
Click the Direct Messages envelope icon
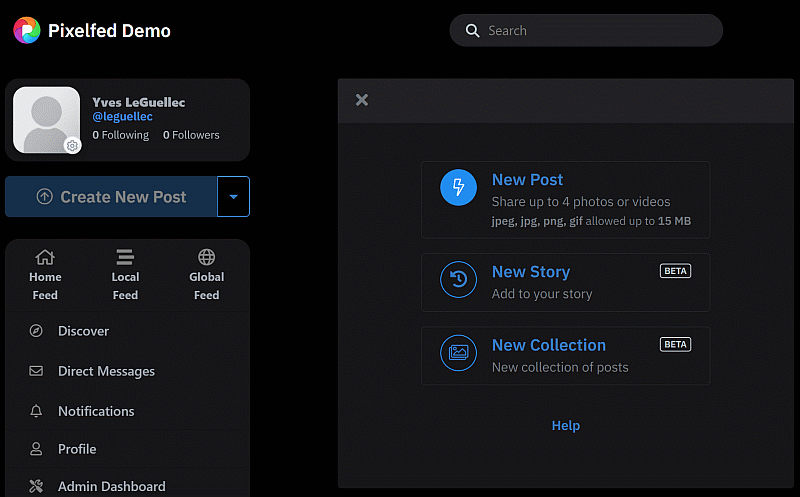(37, 371)
